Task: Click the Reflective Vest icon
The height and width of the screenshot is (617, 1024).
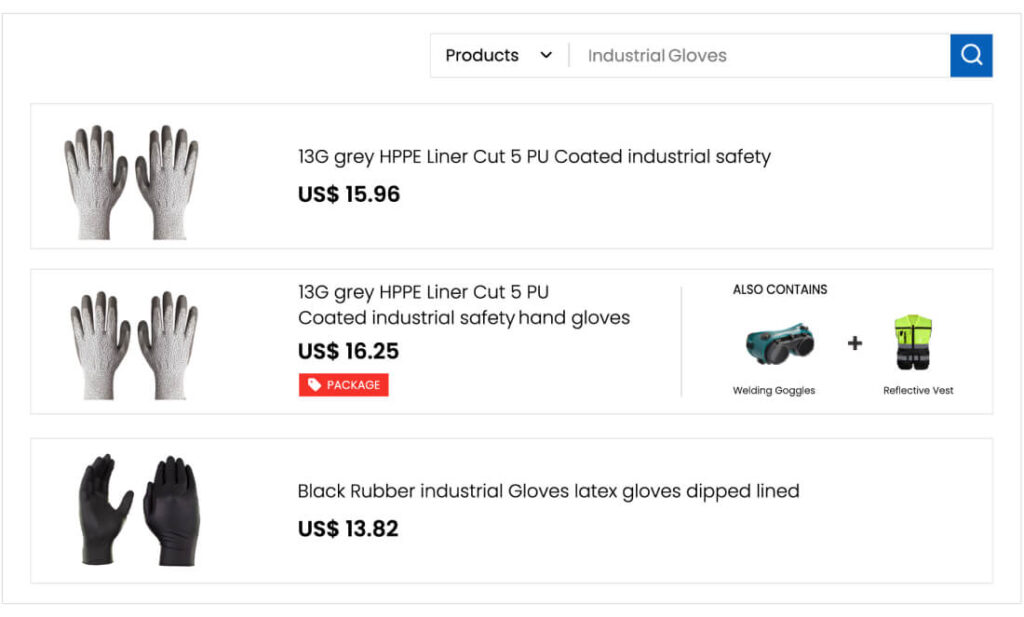Action: (x=913, y=343)
